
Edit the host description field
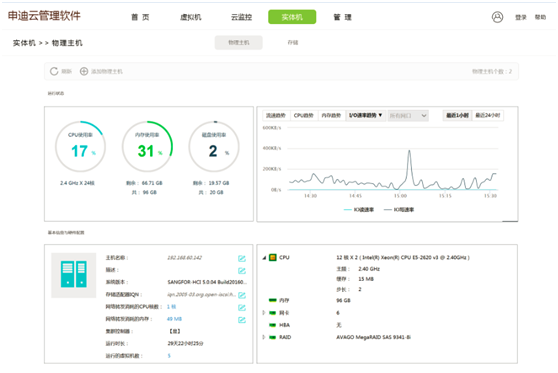click(242, 271)
